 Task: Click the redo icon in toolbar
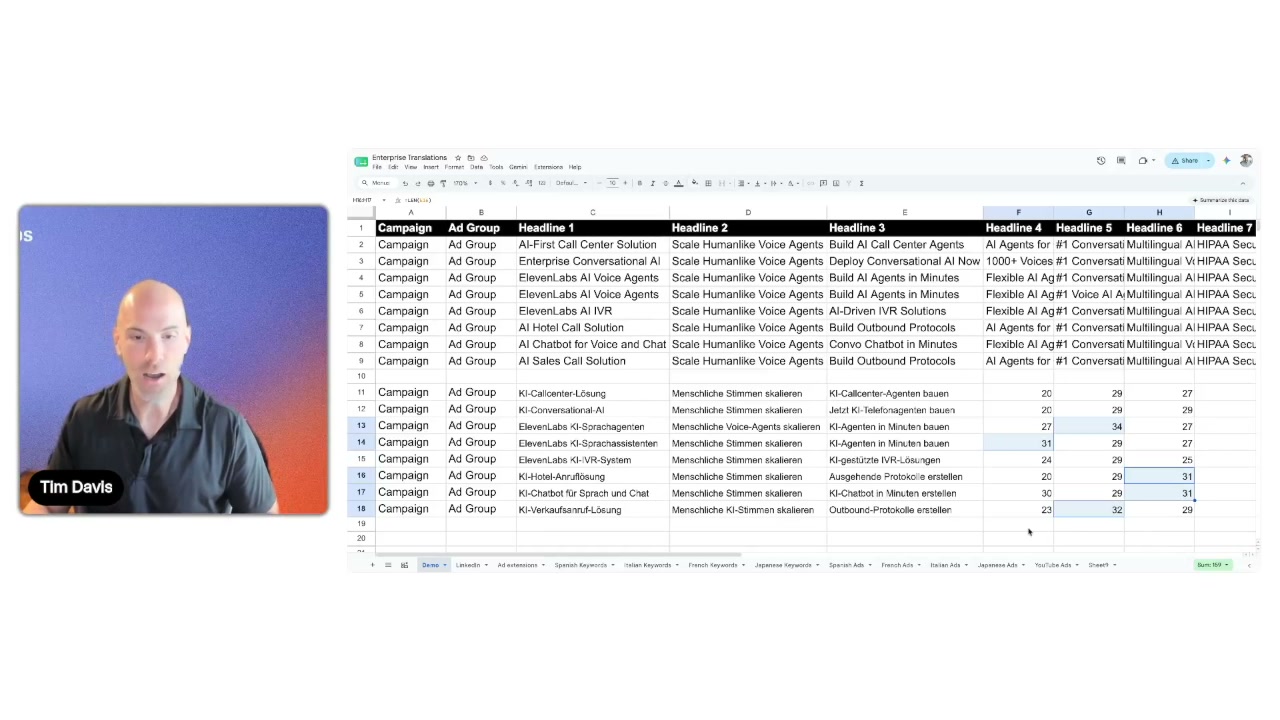[x=418, y=183]
